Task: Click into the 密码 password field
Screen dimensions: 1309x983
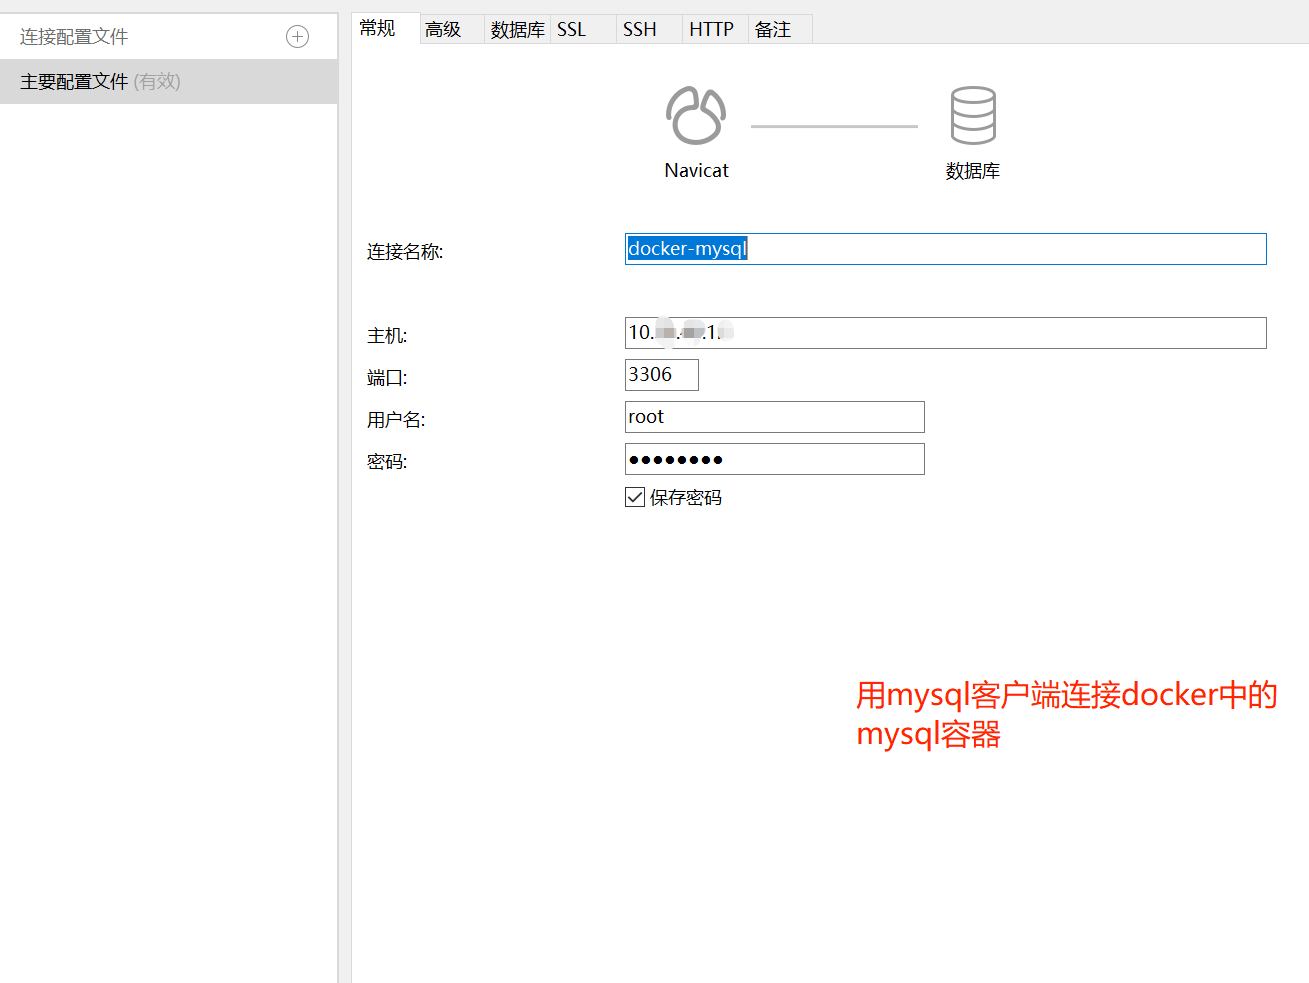Action: click(774, 459)
